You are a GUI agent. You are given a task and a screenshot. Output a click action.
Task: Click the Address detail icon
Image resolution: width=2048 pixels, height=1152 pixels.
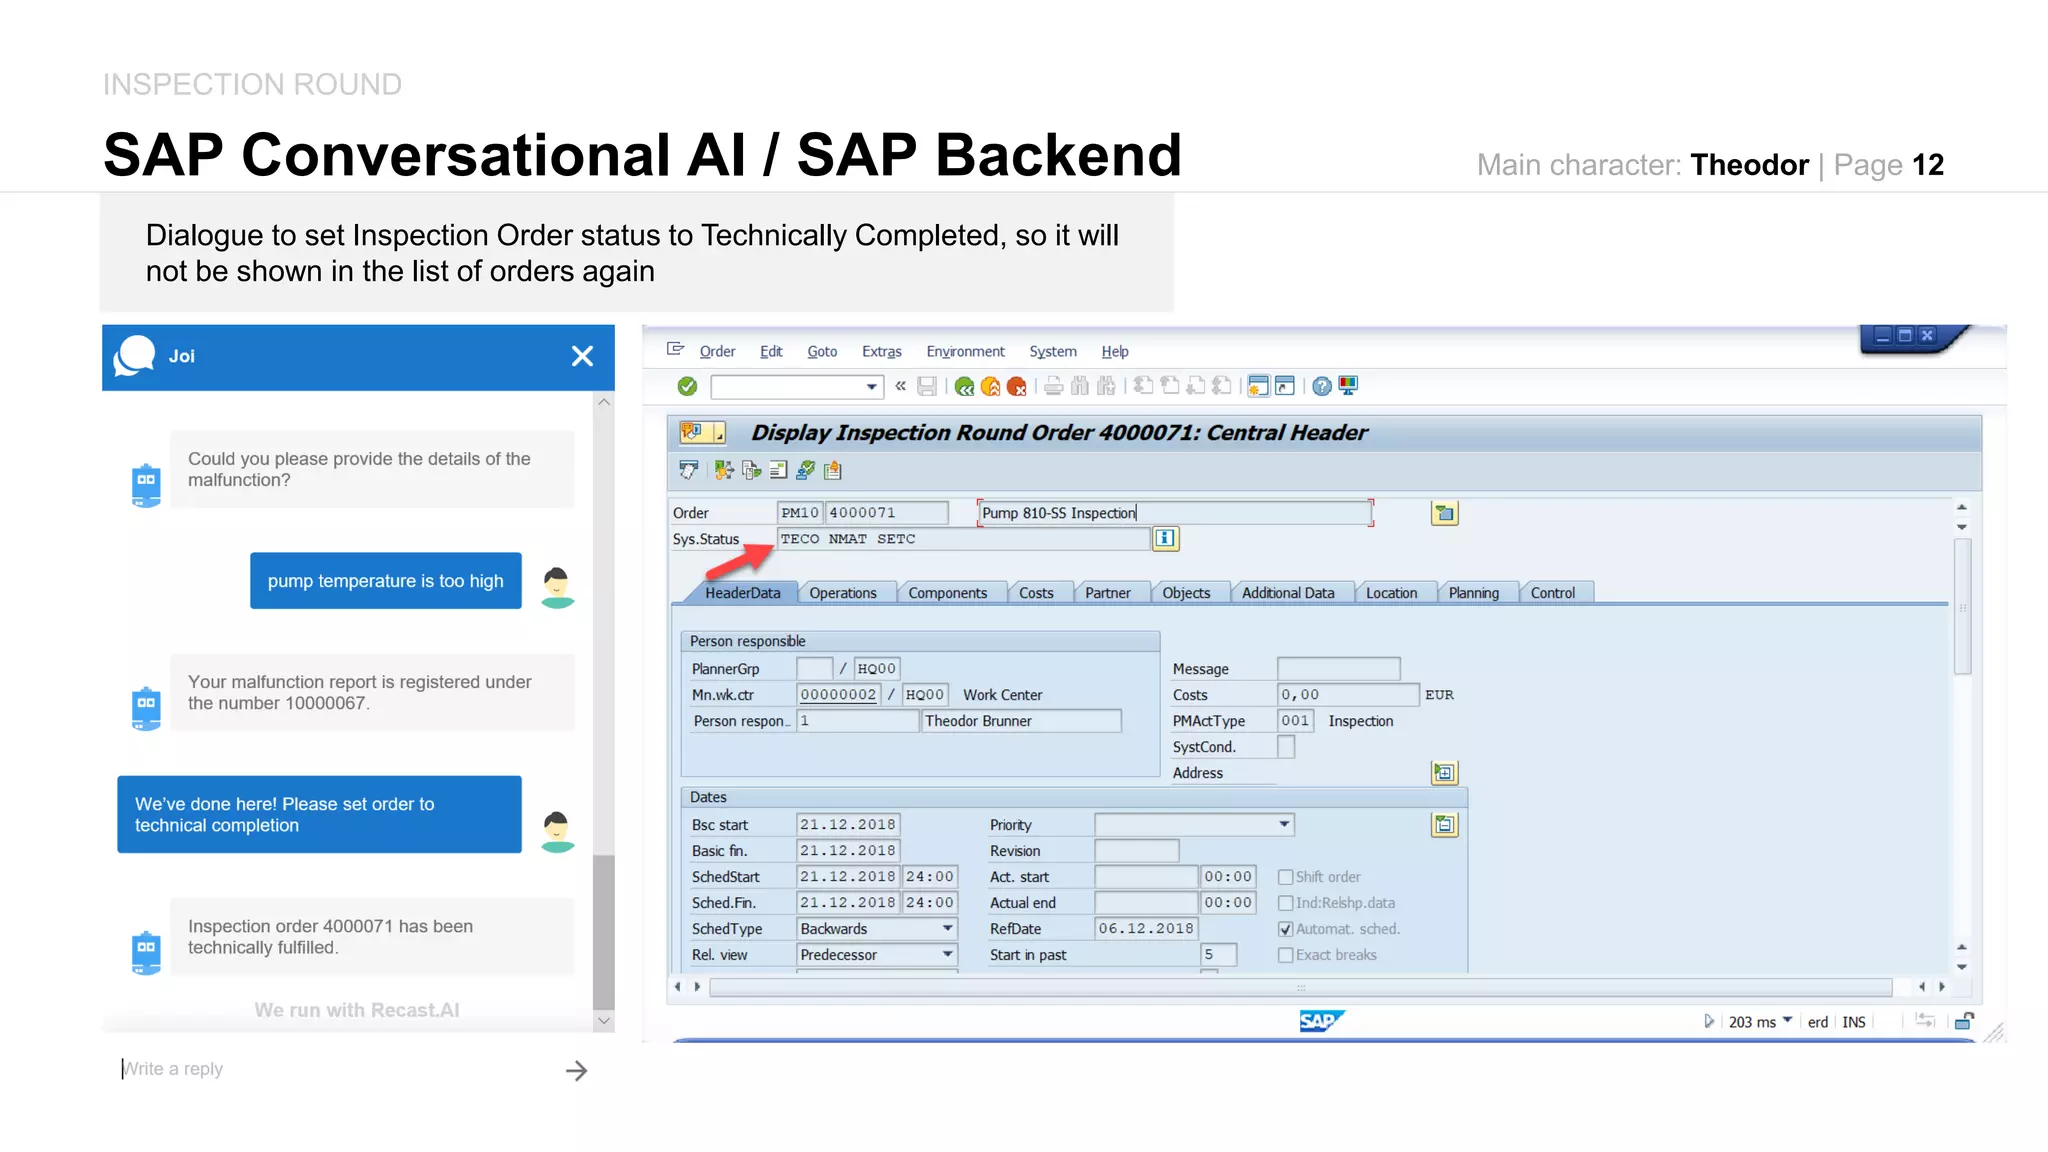click(1445, 773)
